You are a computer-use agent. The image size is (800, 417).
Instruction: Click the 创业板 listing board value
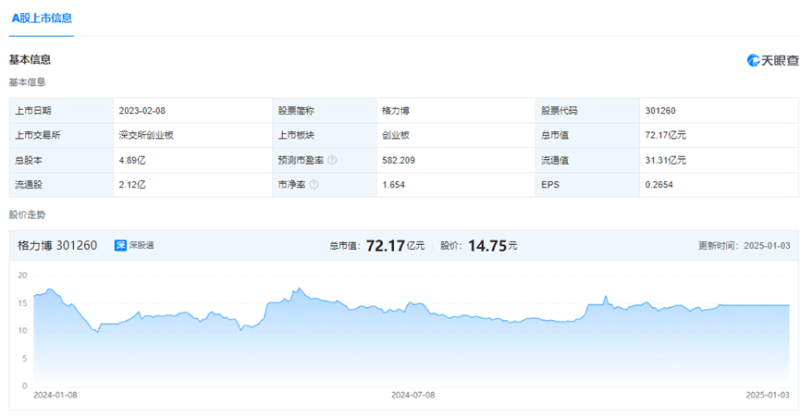click(x=395, y=135)
